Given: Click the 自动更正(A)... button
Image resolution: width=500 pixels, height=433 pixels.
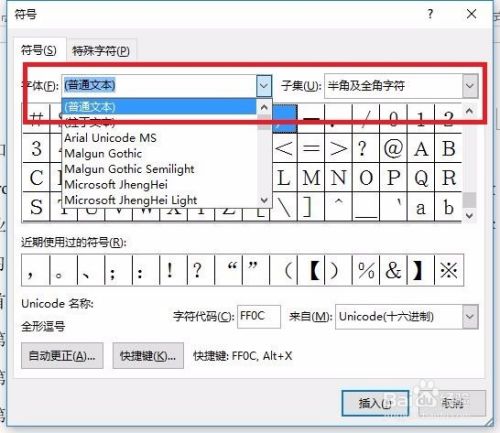Looking at the screenshot, I should pos(62,356).
